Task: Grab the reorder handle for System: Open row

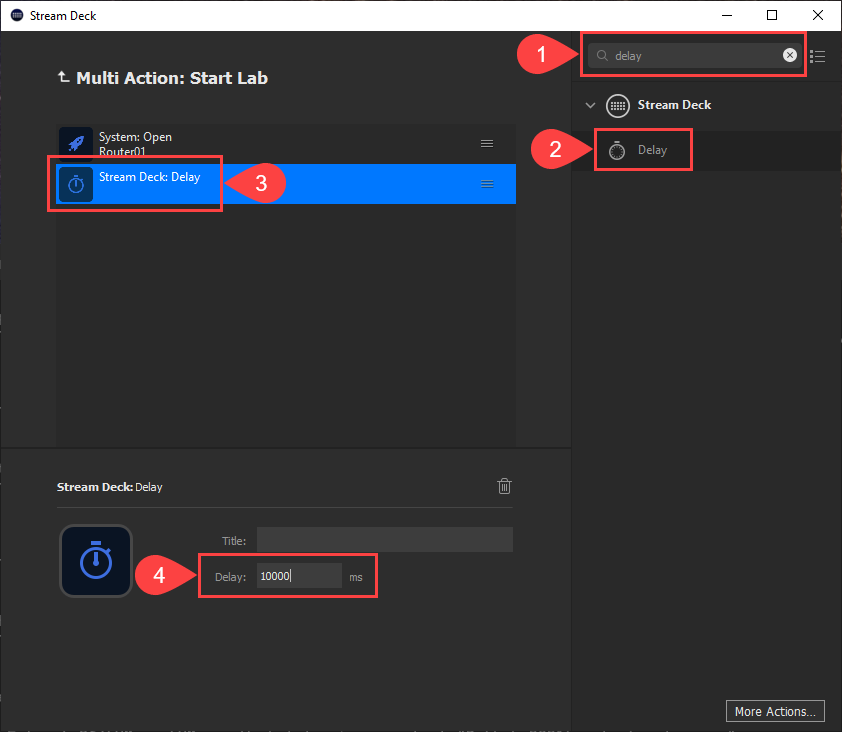Action: pos(487,143)
